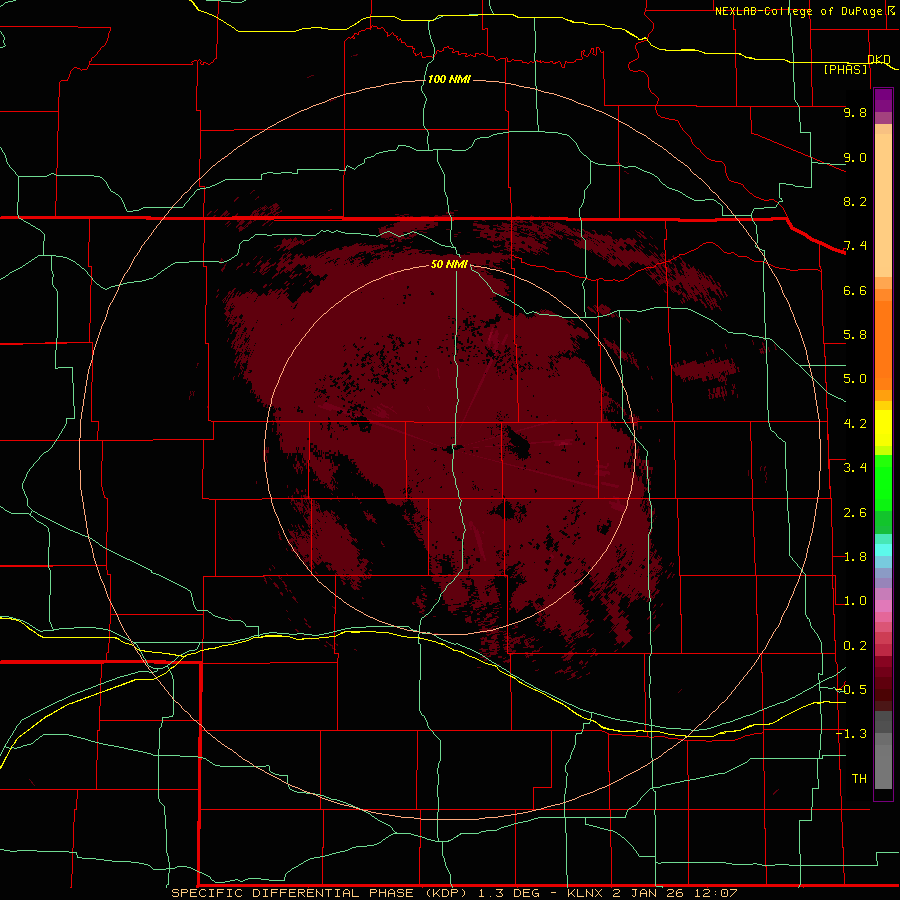Click the gray swatch on color bar
This screenshot has width=900, height=900.
click(883, 767)
